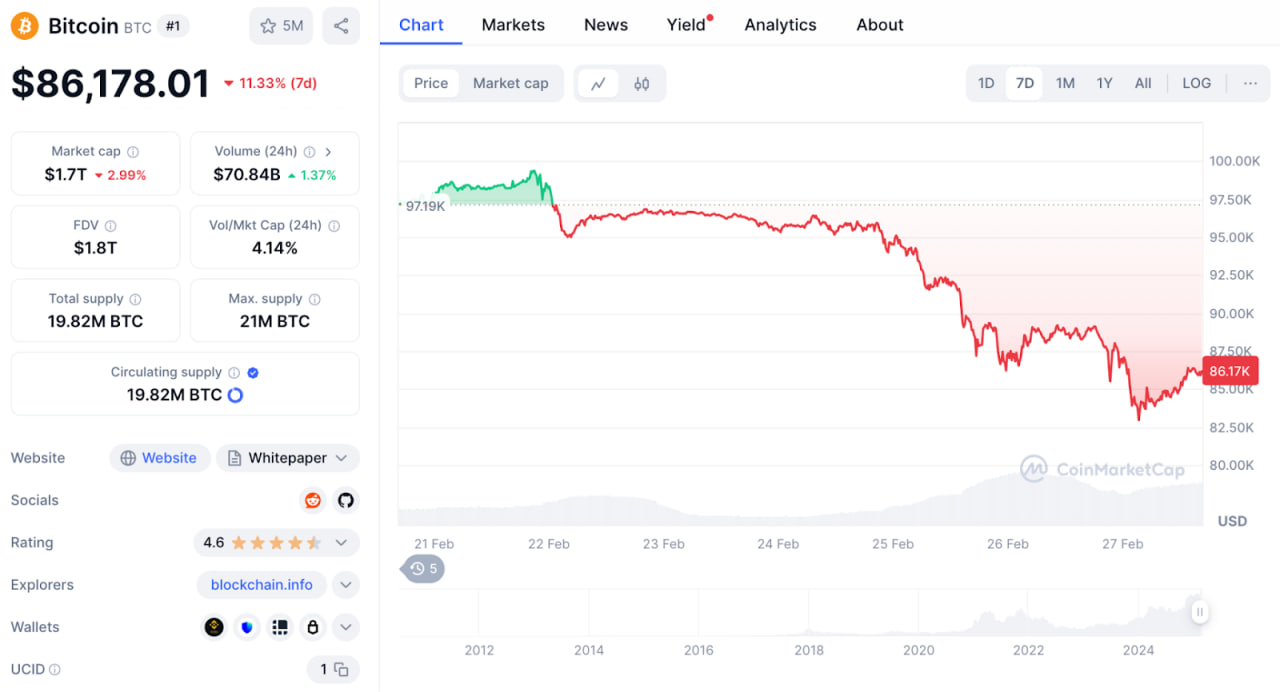Screen dimensions: 1280x692
Task: Click the 19.82M BTC total supply value
Action: tap(96, 322)
